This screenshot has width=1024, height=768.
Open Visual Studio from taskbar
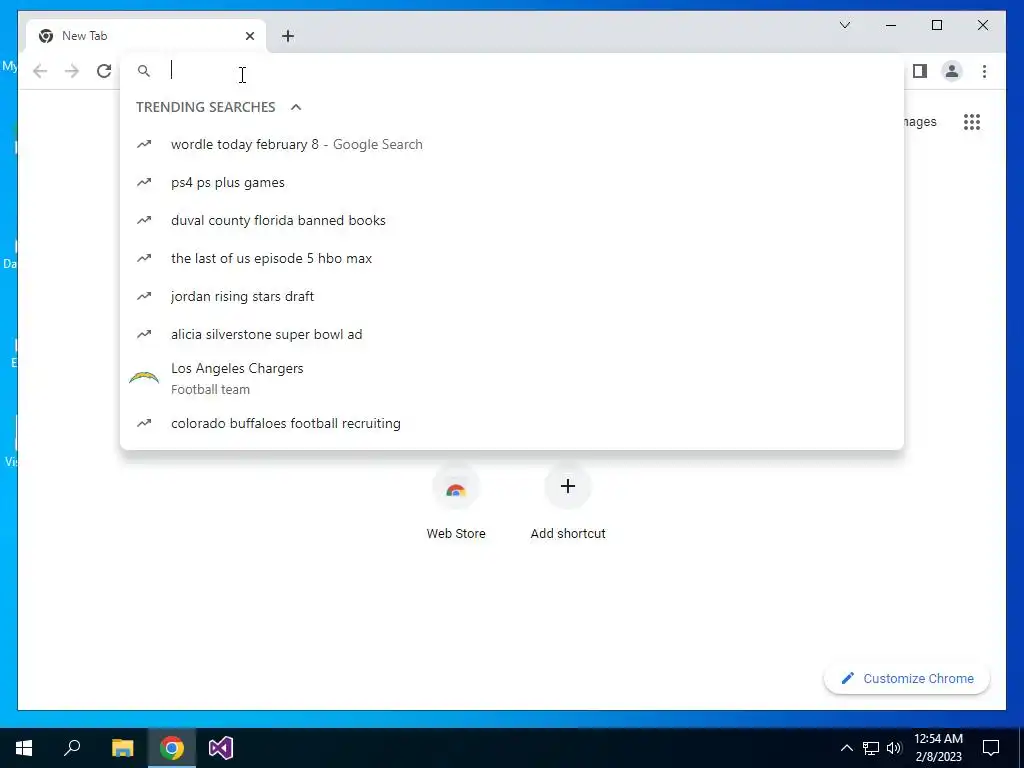click(x=221, y=748)
